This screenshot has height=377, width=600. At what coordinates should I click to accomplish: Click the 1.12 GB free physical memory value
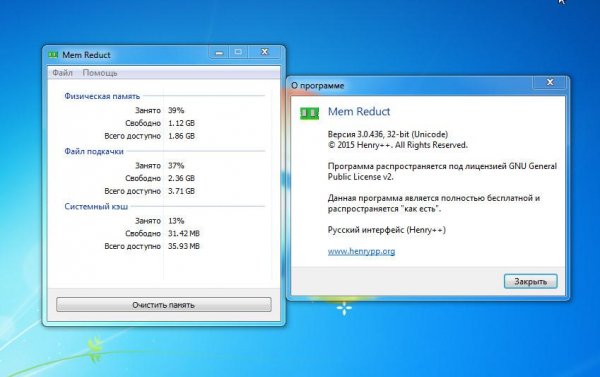point(181,123)
